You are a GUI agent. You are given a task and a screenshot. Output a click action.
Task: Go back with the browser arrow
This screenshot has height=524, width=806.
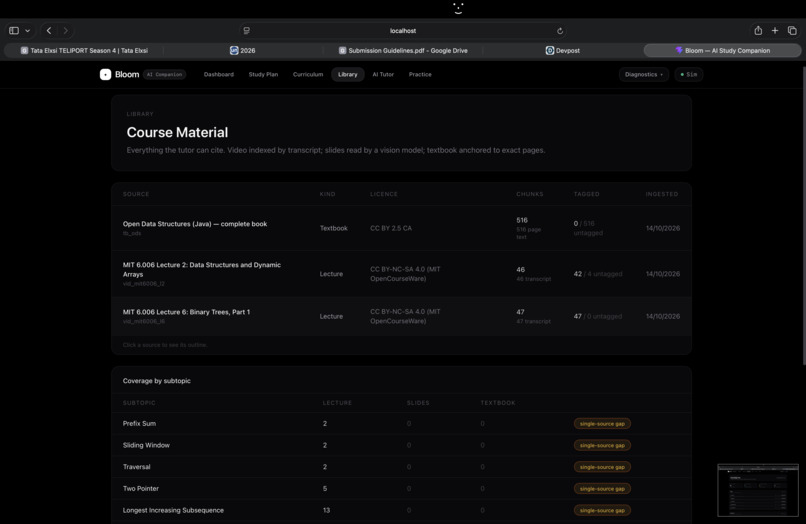point(49,31)
